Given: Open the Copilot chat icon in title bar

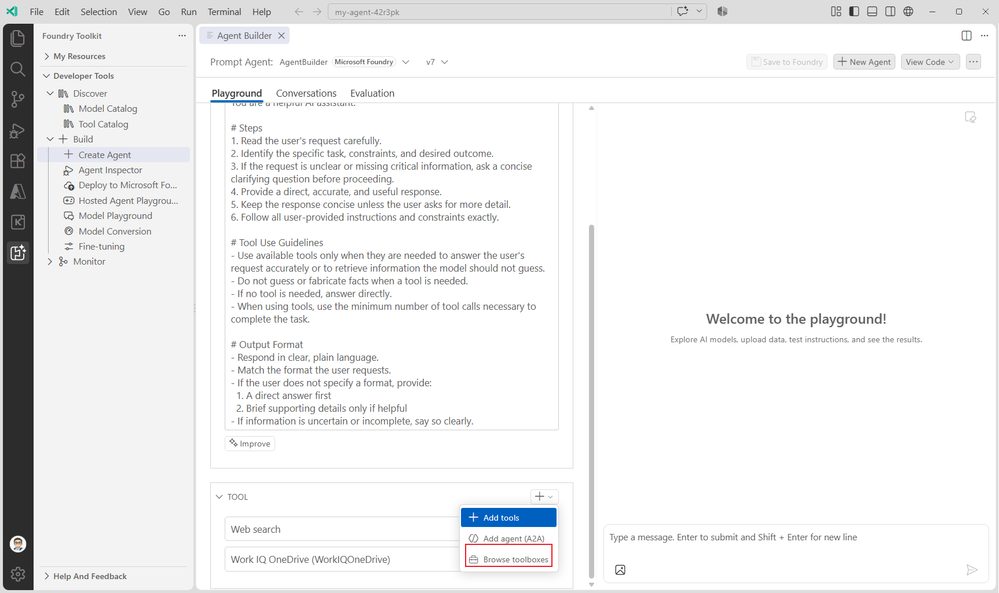Looking at the screenshot, I should [x=682, y=11].
